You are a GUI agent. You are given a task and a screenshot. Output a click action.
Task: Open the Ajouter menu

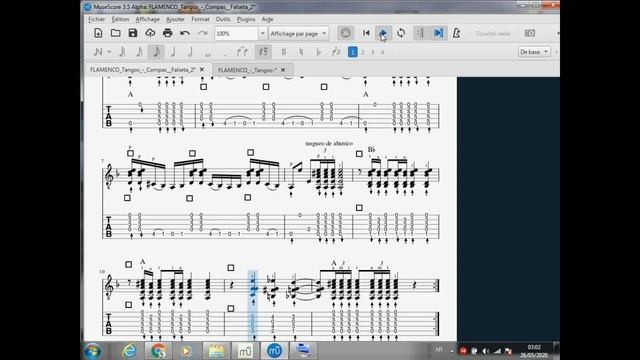point(175,19)
